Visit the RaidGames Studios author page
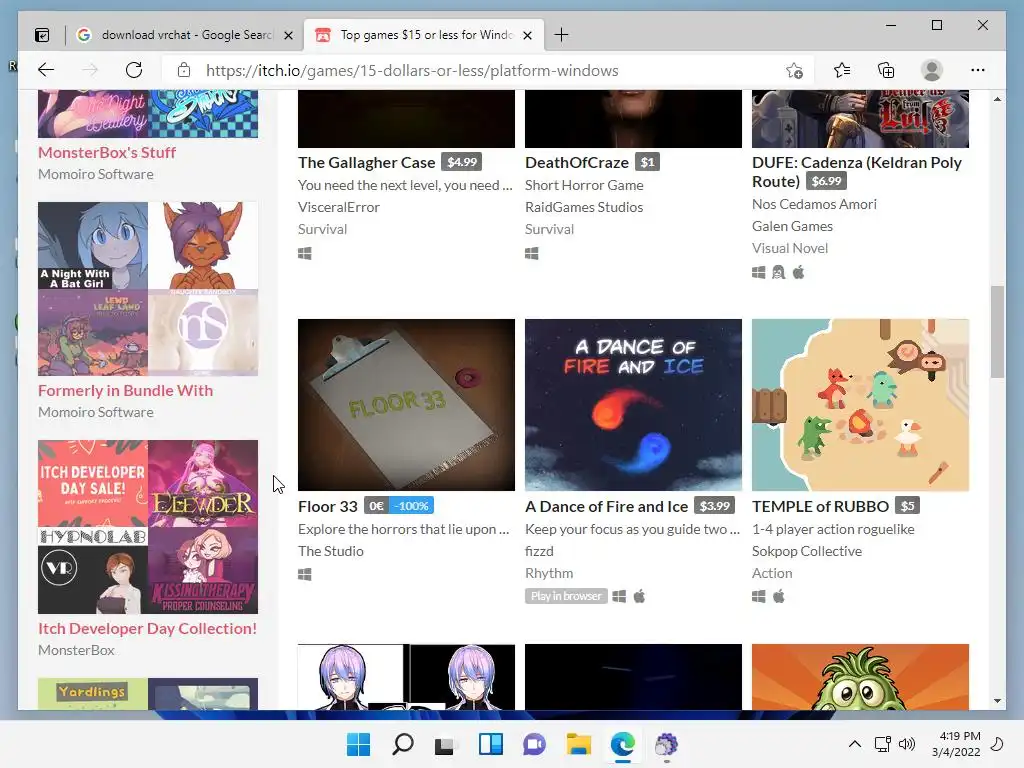 (584, 207)
